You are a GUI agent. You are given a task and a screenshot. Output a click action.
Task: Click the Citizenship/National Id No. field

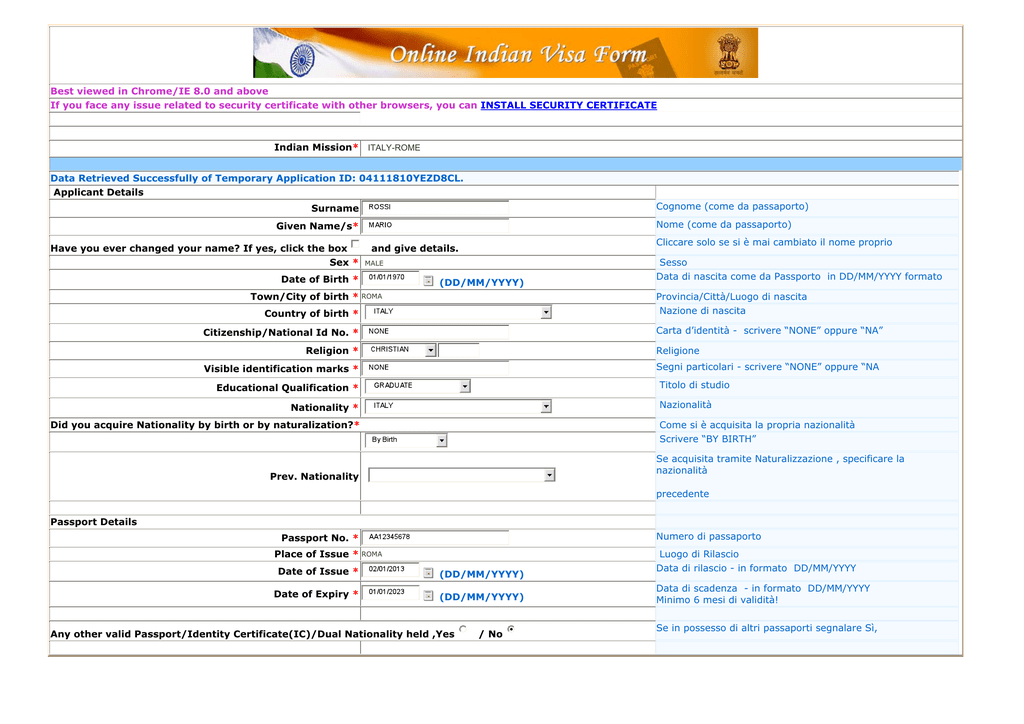pos(435,332)
